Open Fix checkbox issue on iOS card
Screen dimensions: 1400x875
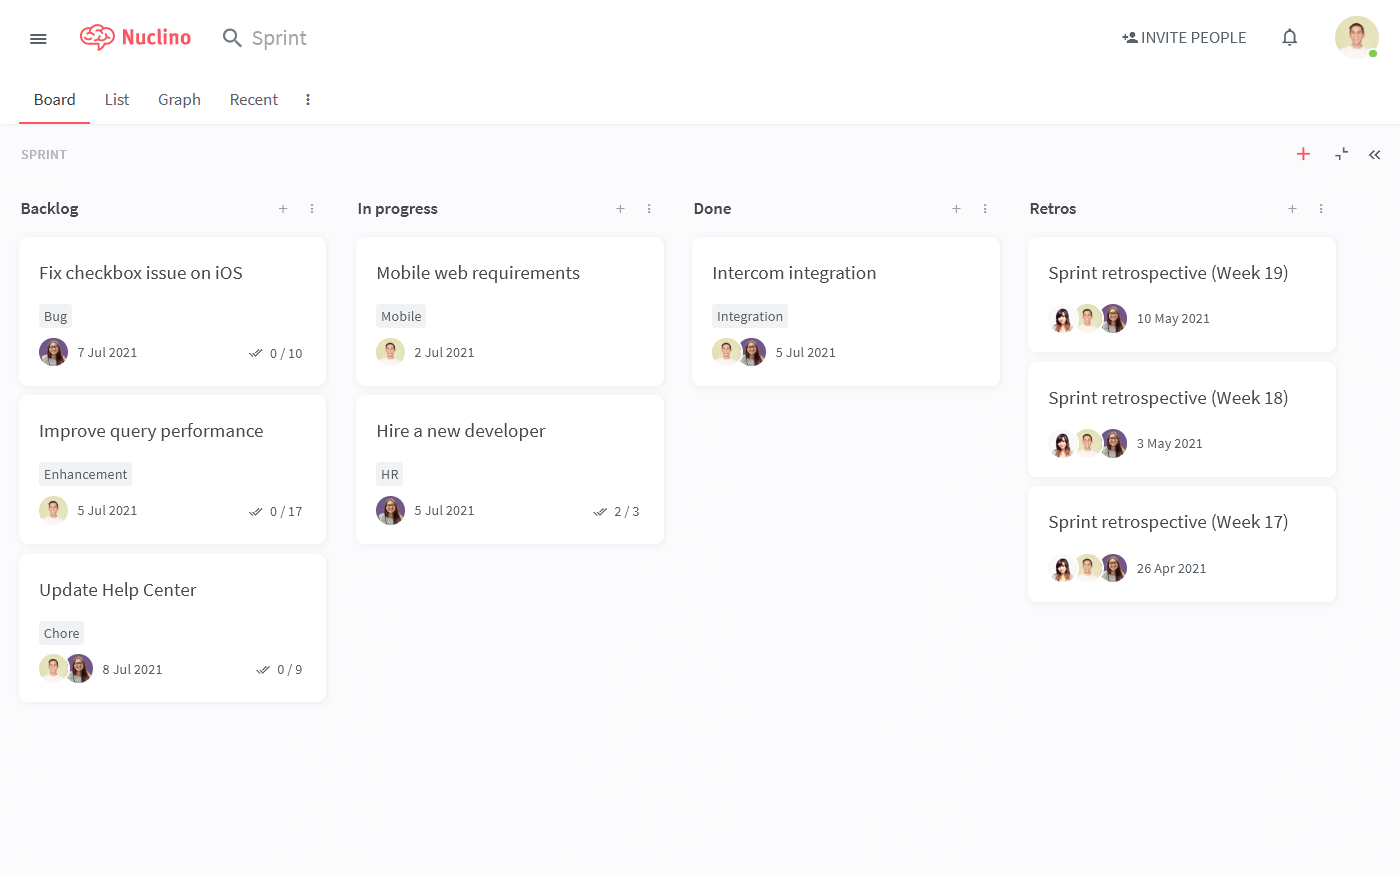pos(172,311)
